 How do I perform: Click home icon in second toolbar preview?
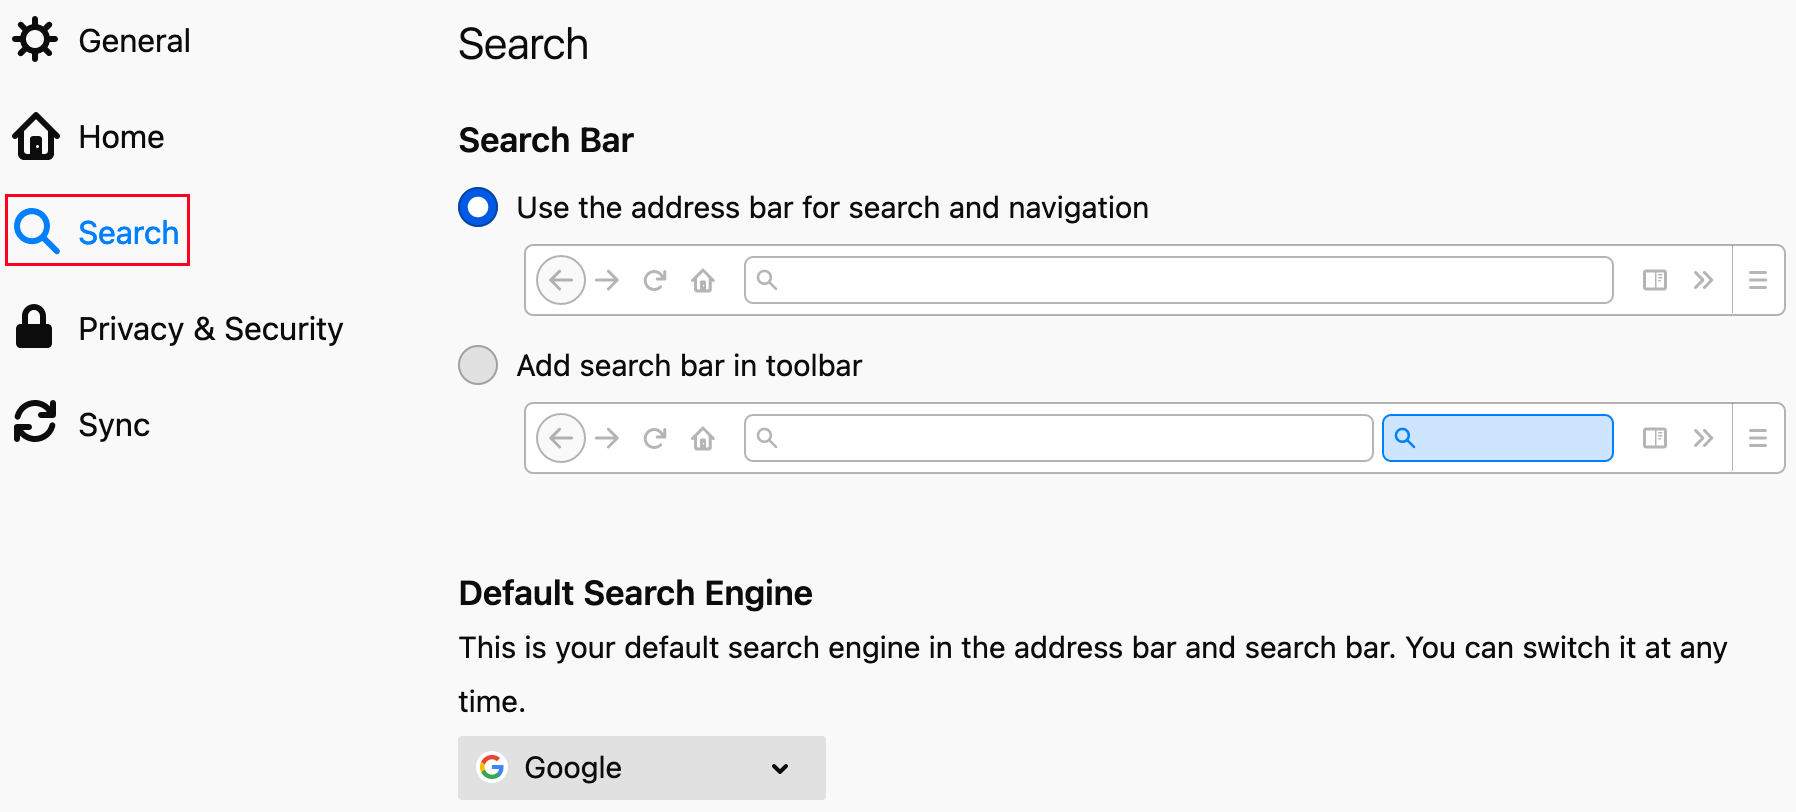click(703, 438)
